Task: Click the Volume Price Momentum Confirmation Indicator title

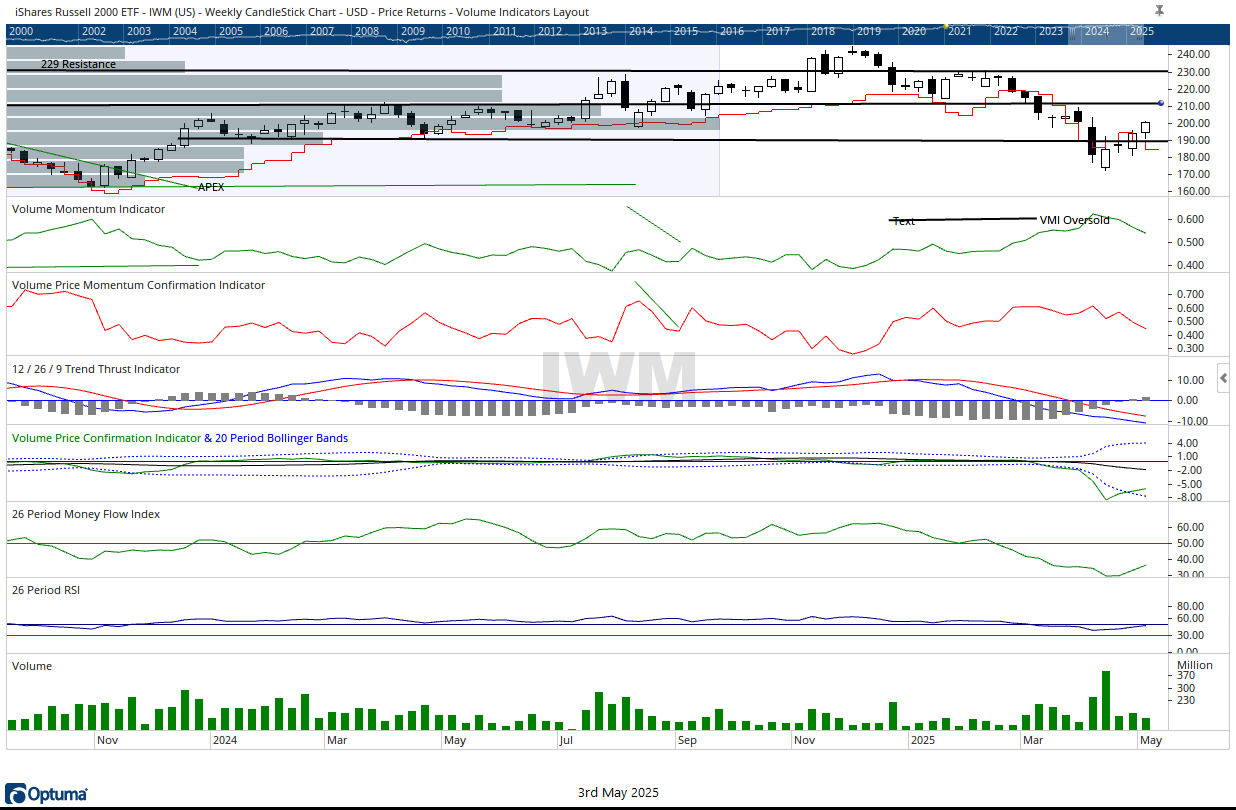Action: click(x=138, y=285)
